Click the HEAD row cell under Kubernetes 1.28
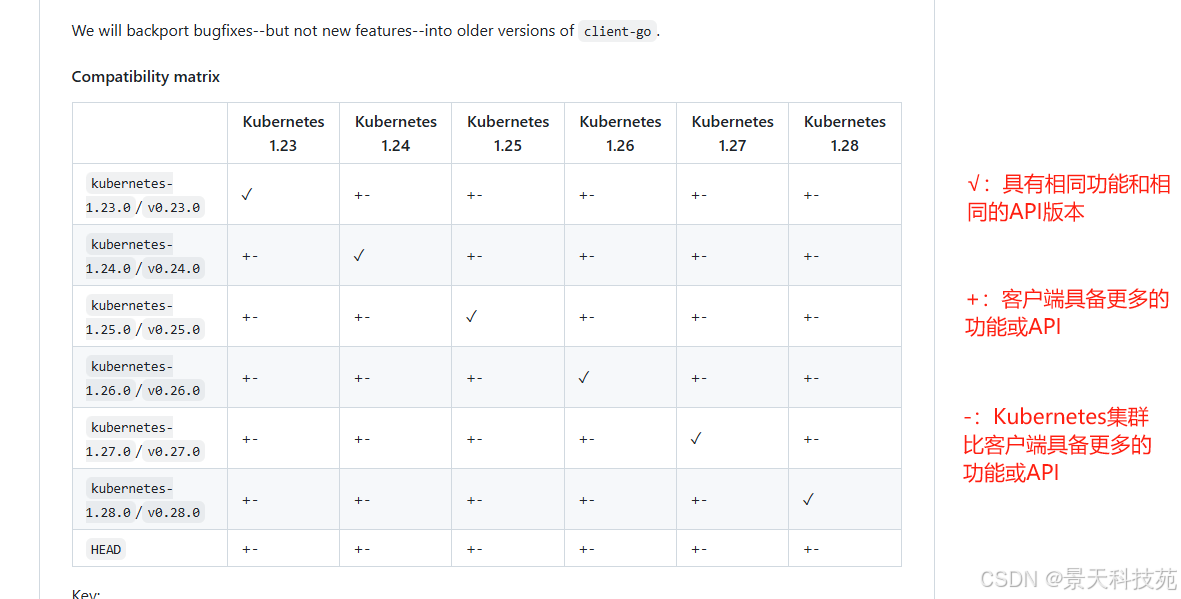This screenshot has height=599, width=1181. point(811,549)
